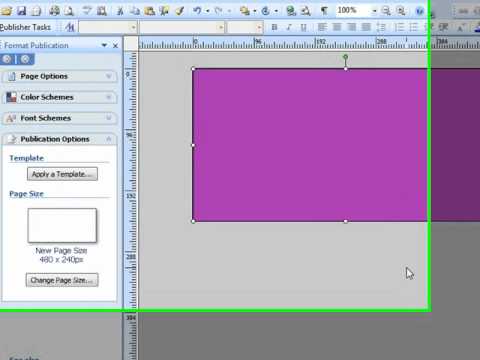Toggle Underline formatting

[304, 27]
